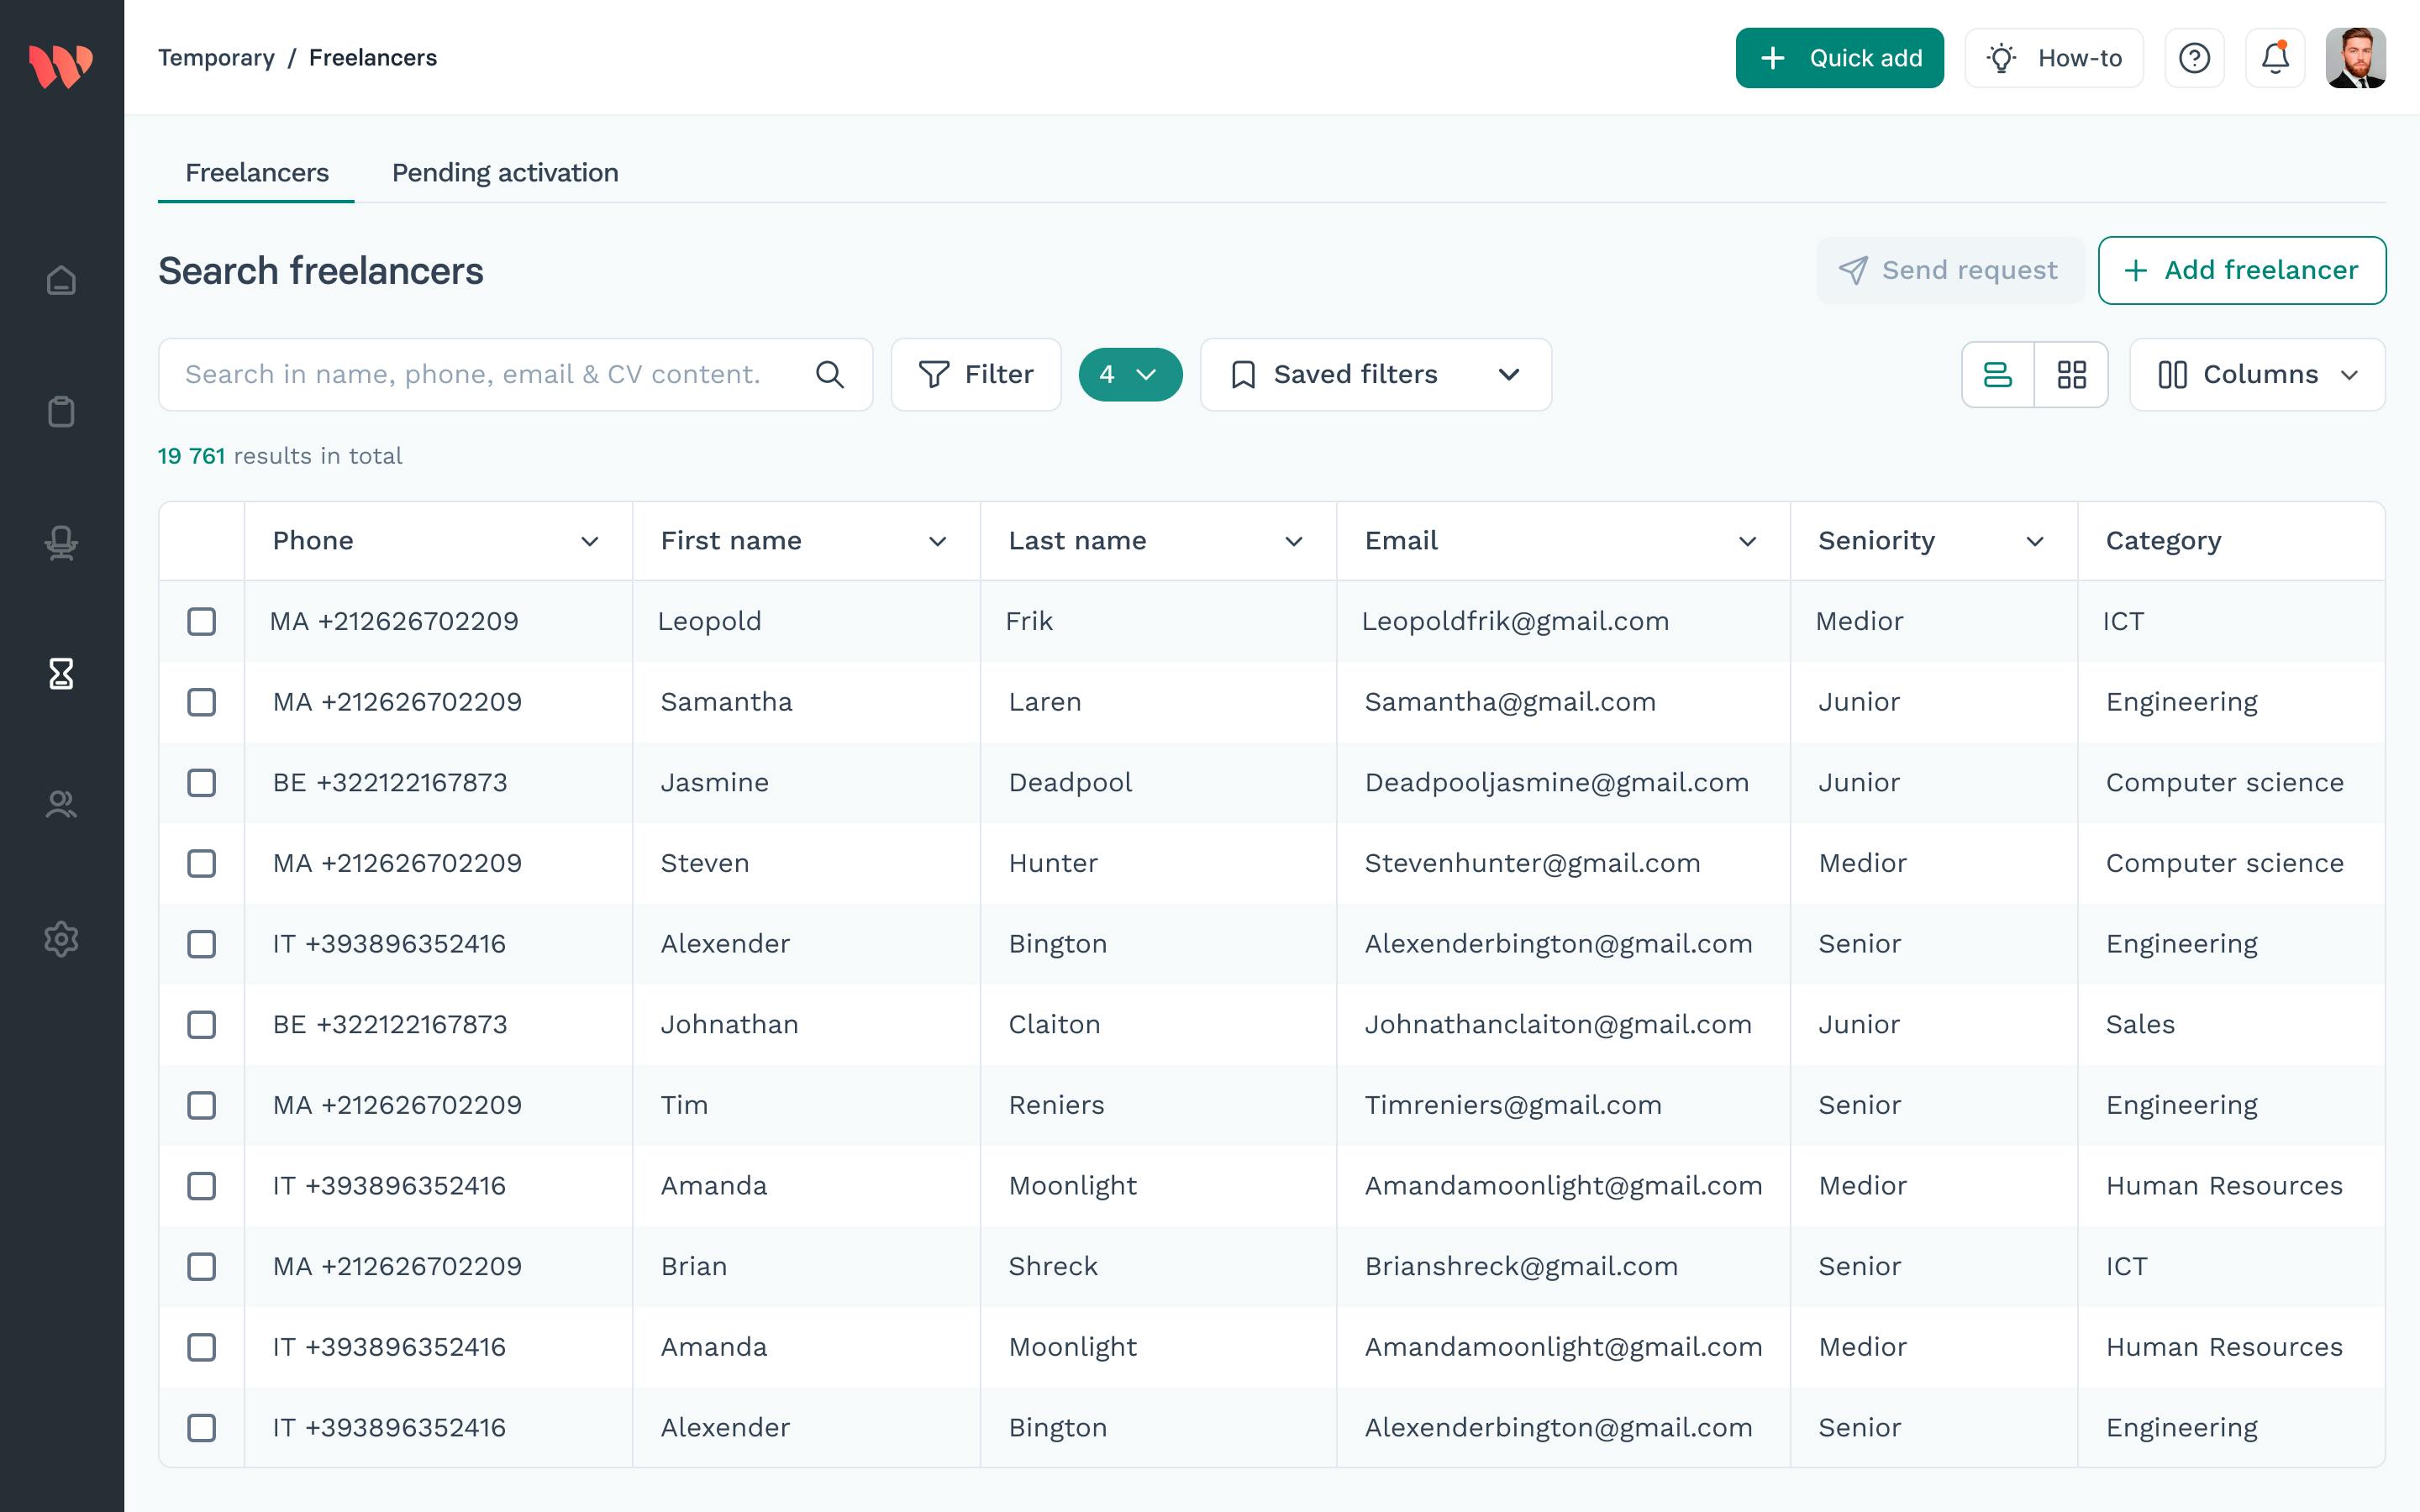Focus the freelancer search input field
The width and height of the screenshot is (2420, 1512).
pyautogui.click(x=490, y=375)
